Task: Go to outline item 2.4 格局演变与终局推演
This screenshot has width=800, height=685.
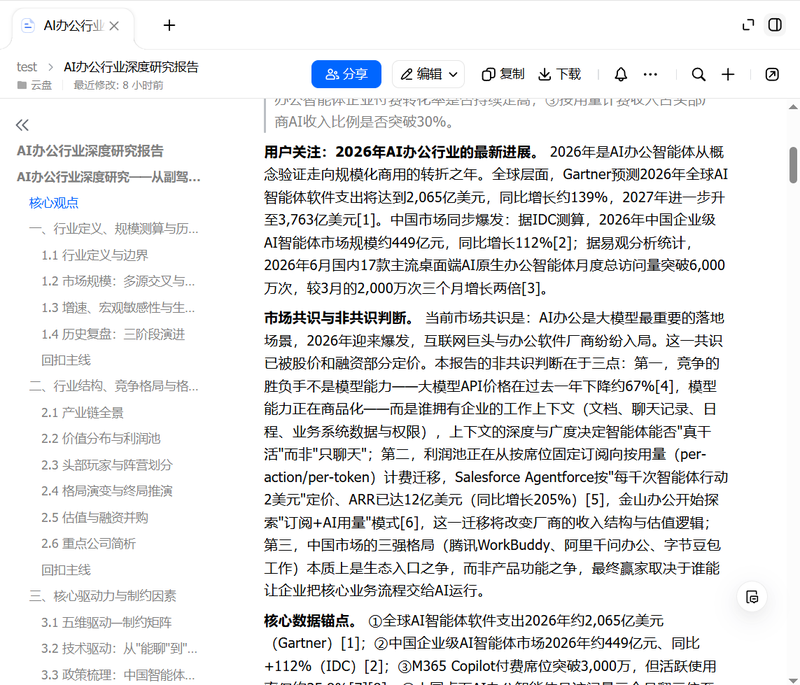Action: pyautogui.click(x=107, y=491)
